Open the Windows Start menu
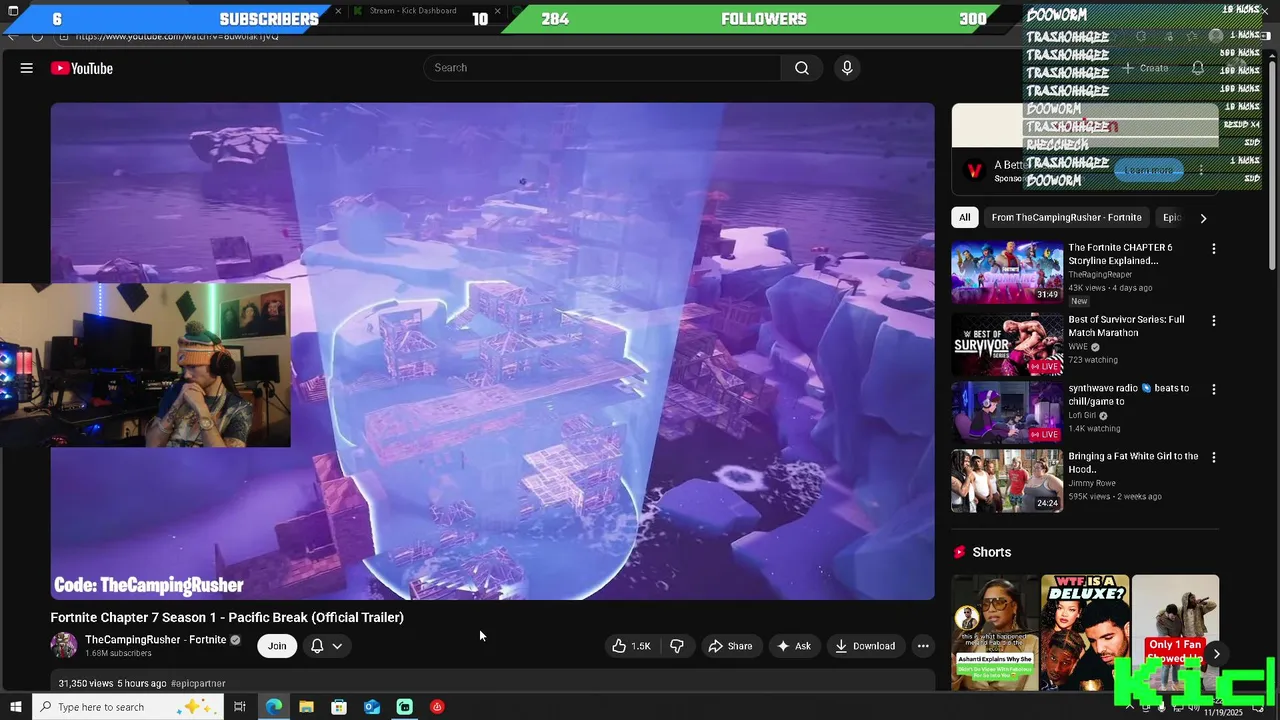The width and height of the screenshot is (1280, 720). tap(15, 707)
